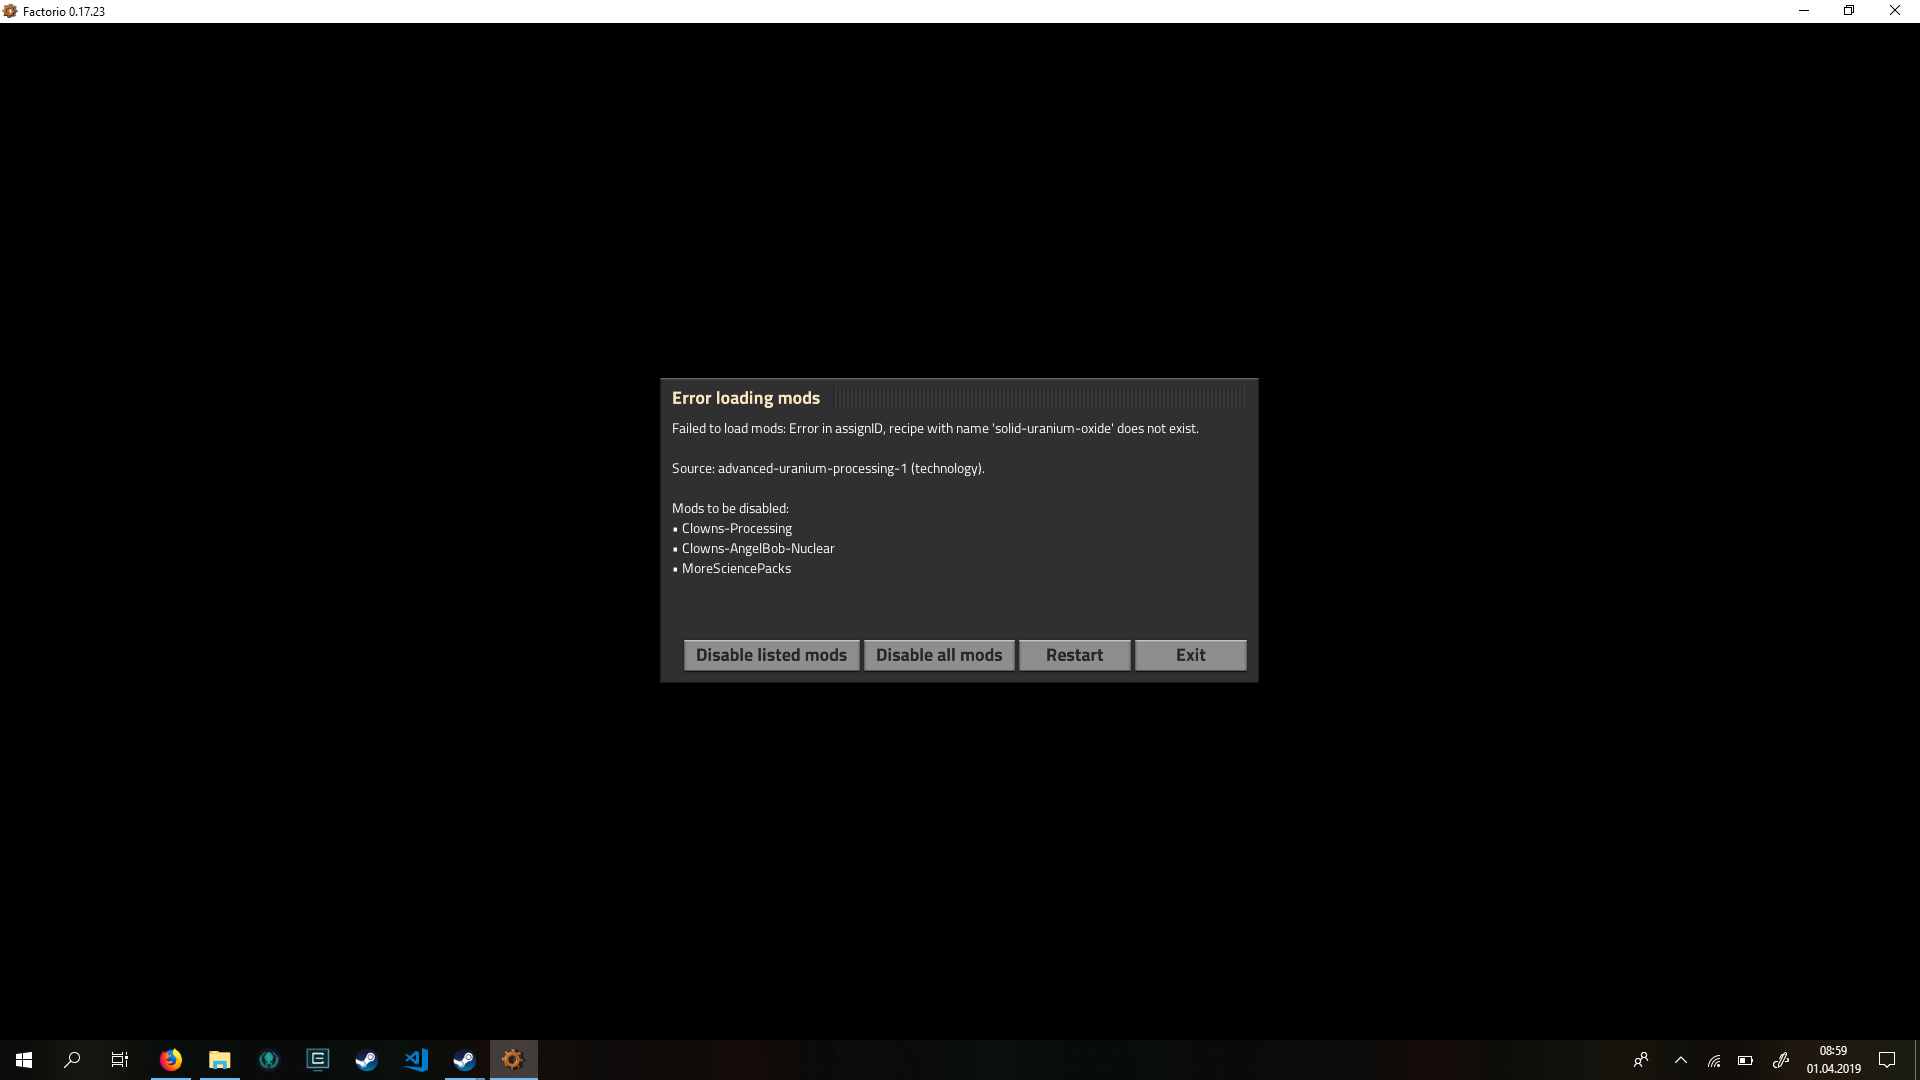Click the Source: advanced-uranium-processing-1 line

coord(828,468)
